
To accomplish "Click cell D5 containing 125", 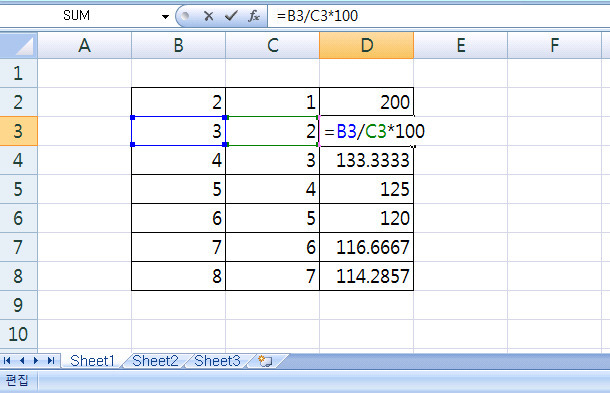I will coord(366,189).
